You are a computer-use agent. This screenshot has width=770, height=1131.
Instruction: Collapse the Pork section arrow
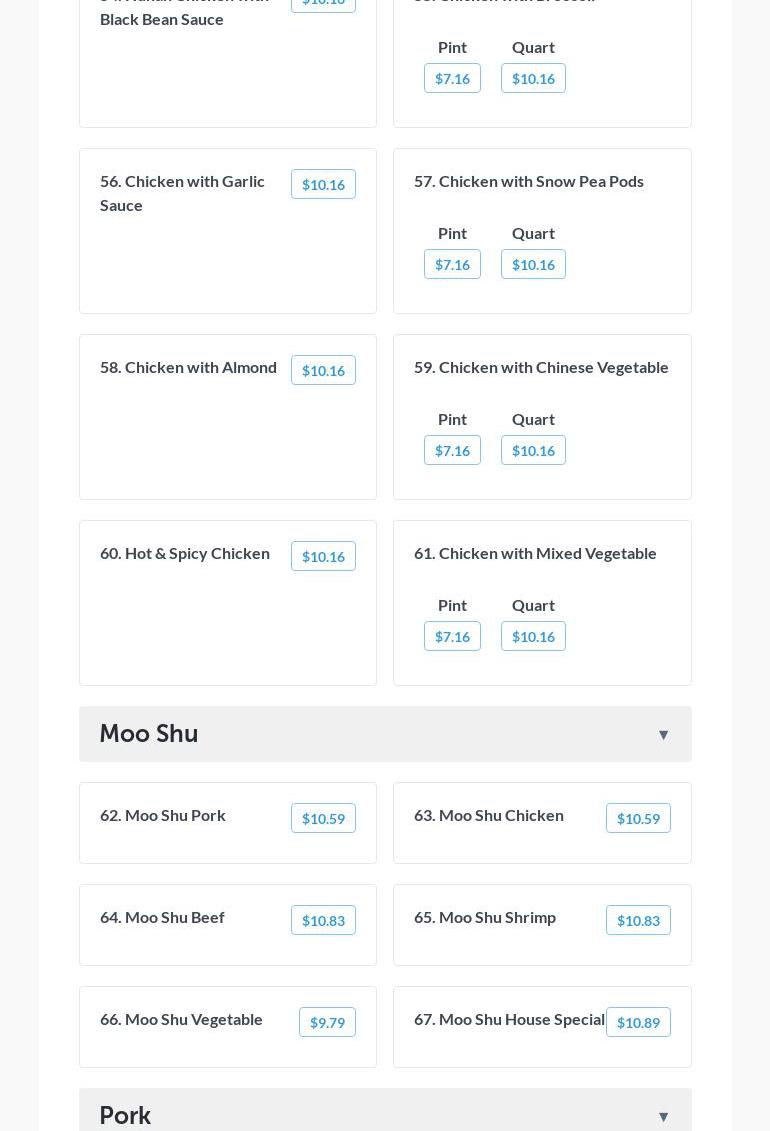click(663, 1116)
